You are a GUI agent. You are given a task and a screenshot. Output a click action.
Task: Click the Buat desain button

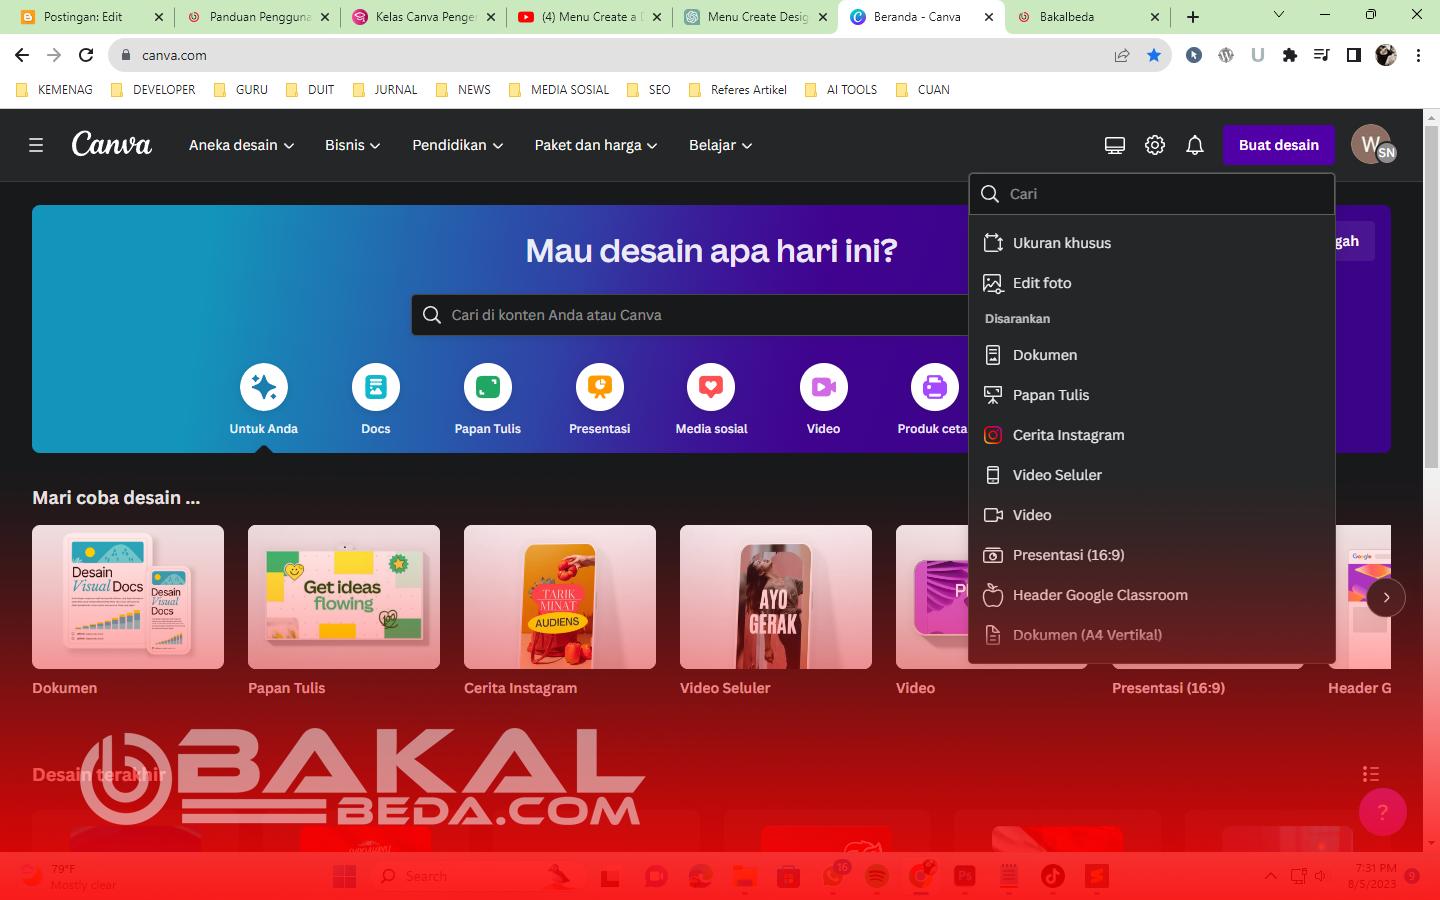[1279, 145]
